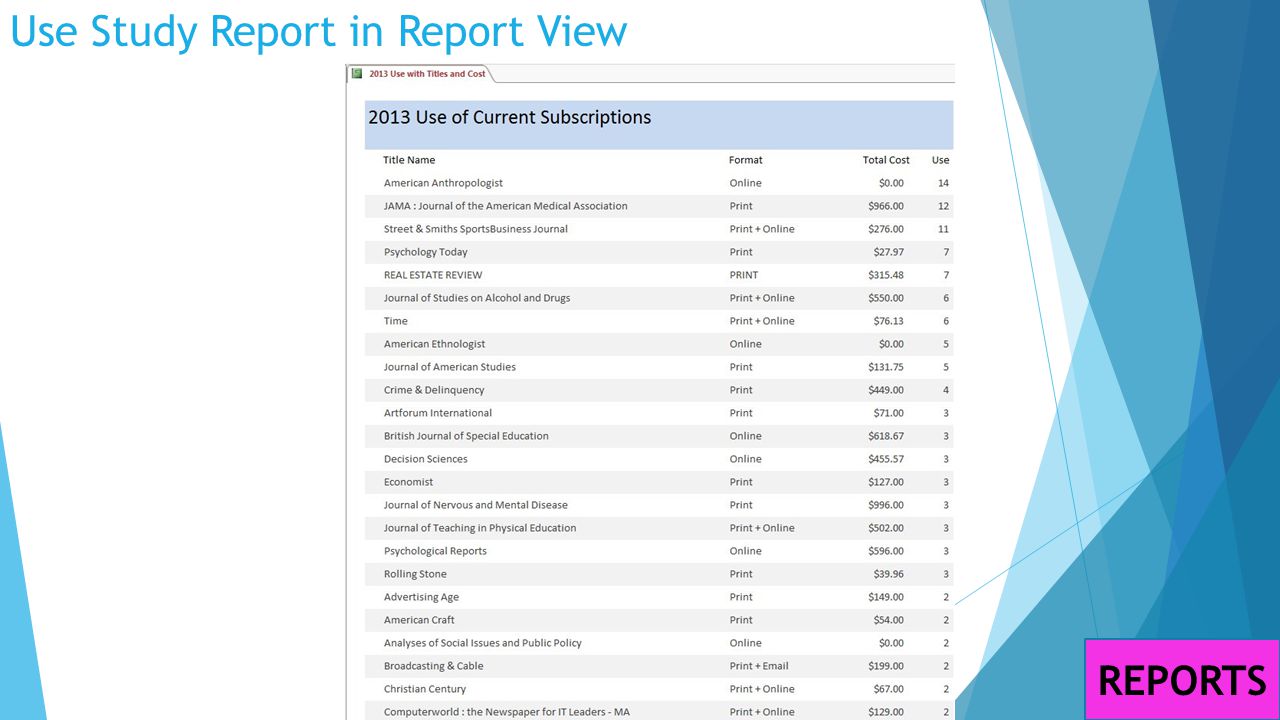The height and width of the screenshot is (720, 1280).
Task: Click the $199.00 cost for Broadcasting & Cable
Action: pyautogui.click(x=886, y=666)
